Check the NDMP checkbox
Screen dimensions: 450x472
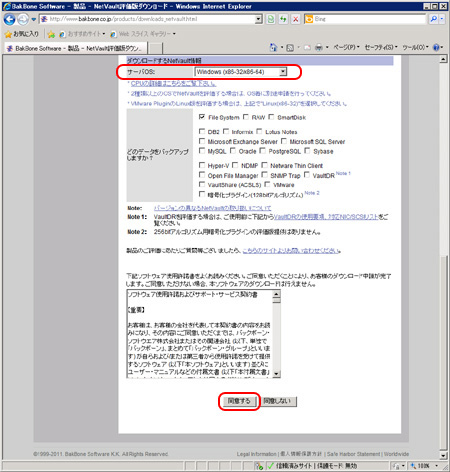point(235,165)
